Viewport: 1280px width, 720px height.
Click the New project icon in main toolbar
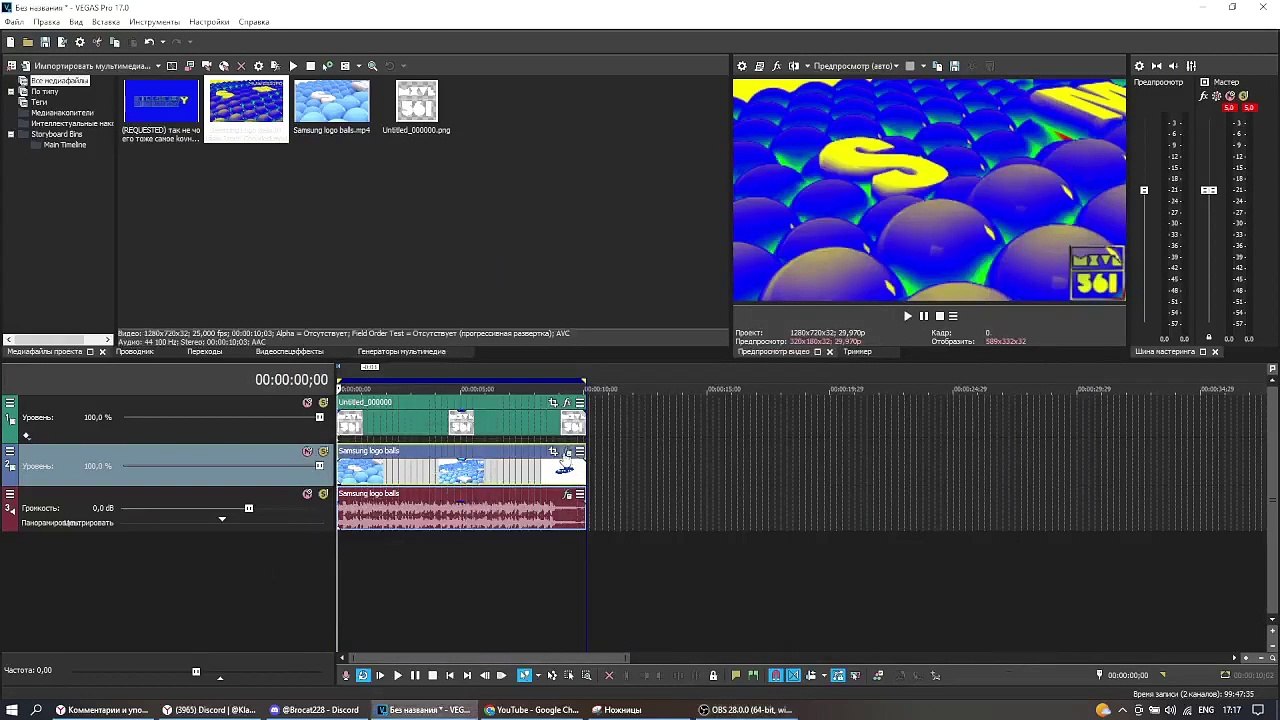point(10,42)
